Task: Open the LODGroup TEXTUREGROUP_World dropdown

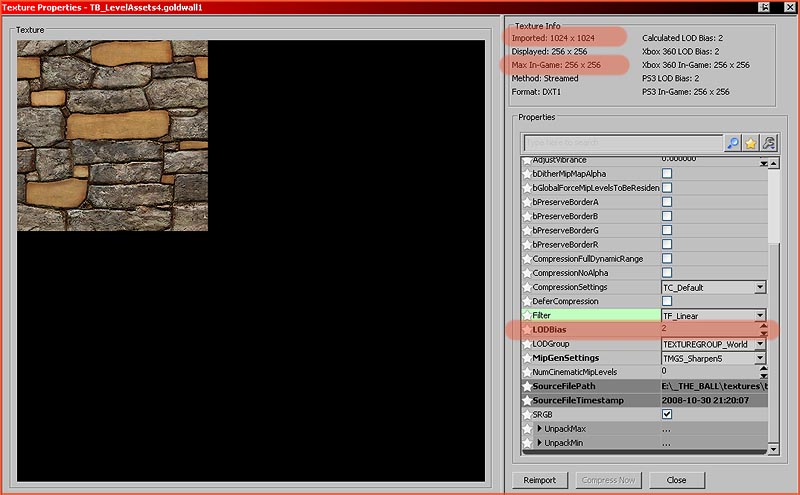Action: click(x=760, y=344)
